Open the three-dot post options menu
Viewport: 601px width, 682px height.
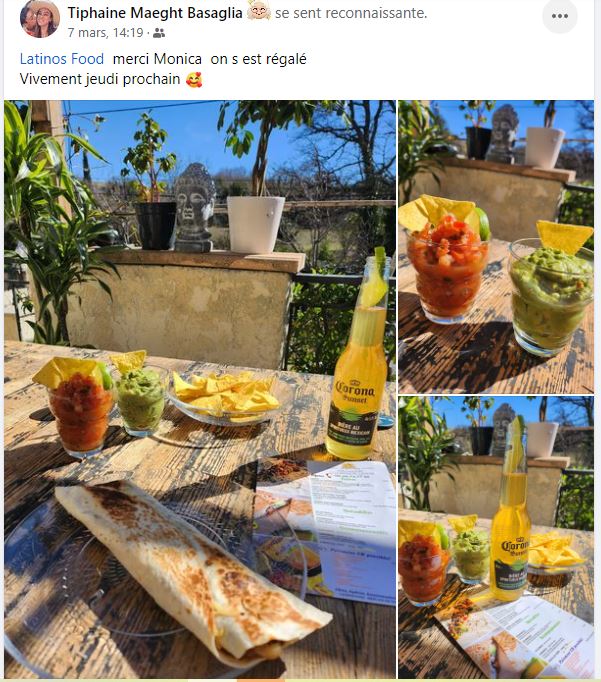click(560, 16)
